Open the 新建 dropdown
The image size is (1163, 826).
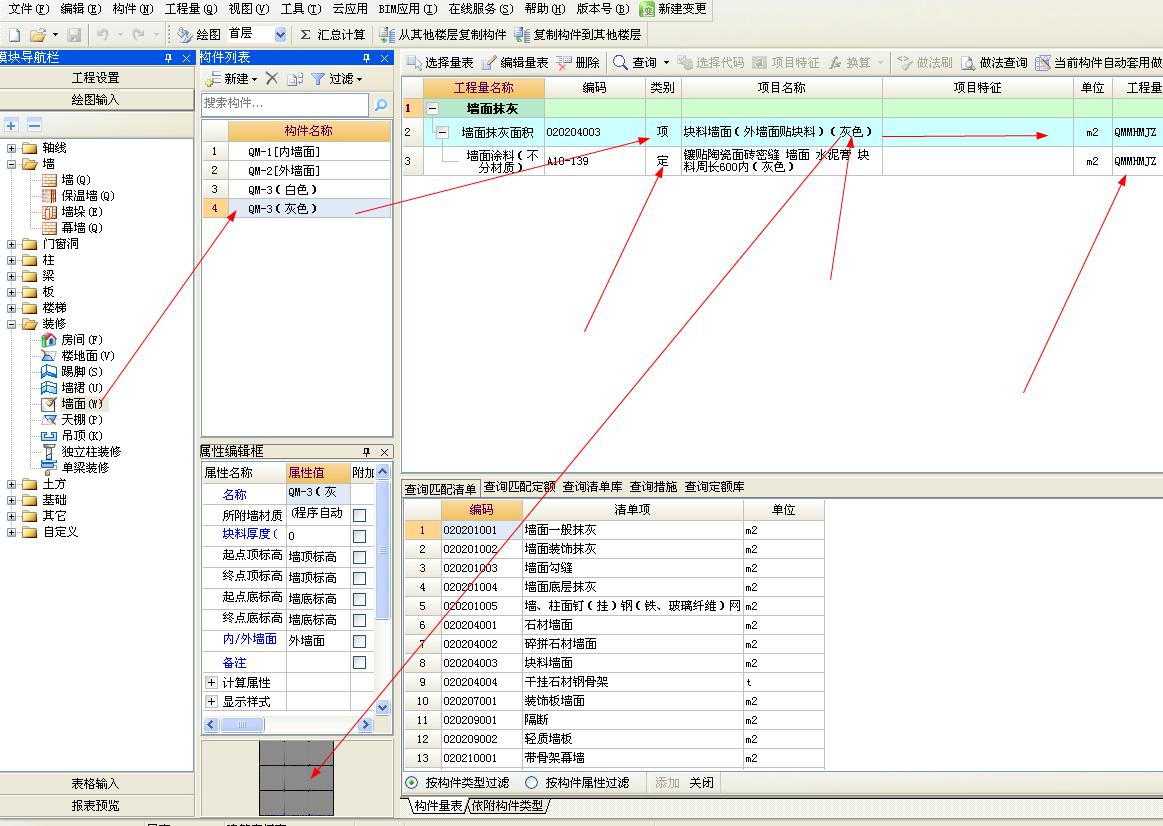click(254, 79)
